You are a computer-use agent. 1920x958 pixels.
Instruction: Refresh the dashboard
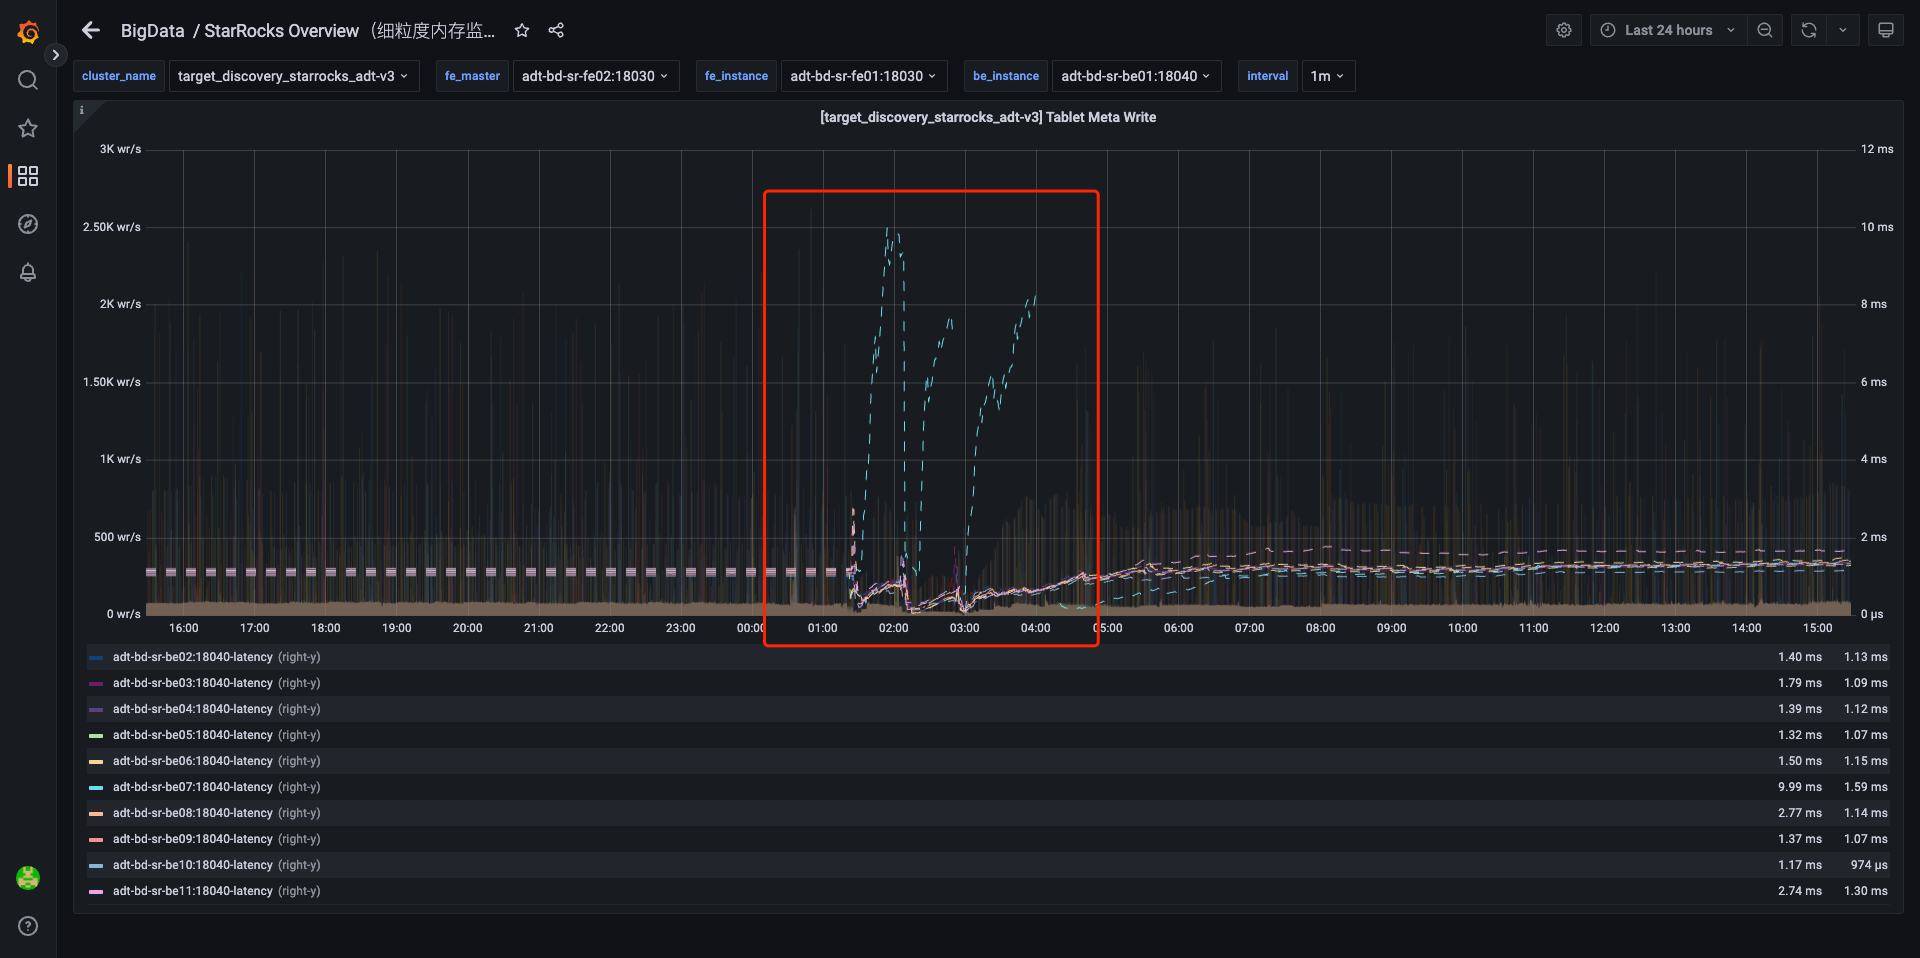[x=1809, y=30]
